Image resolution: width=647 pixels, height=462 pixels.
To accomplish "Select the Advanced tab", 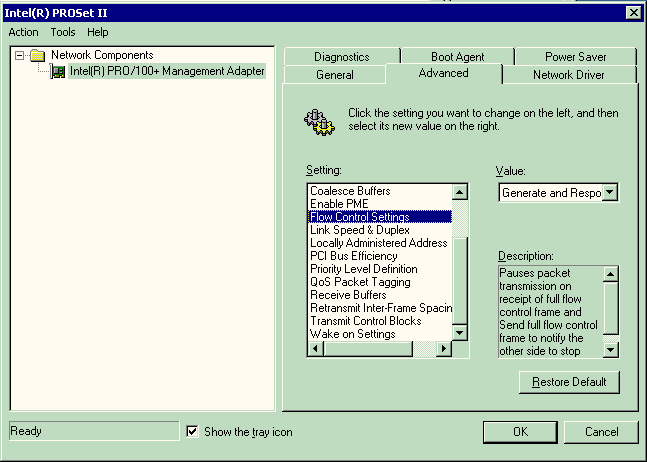I will [444, 73].
